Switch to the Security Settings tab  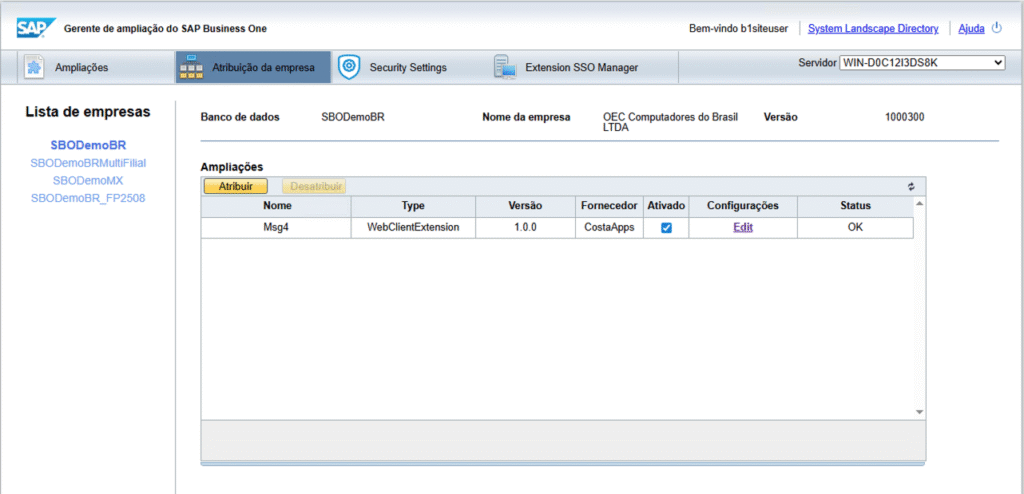(407, 68)
